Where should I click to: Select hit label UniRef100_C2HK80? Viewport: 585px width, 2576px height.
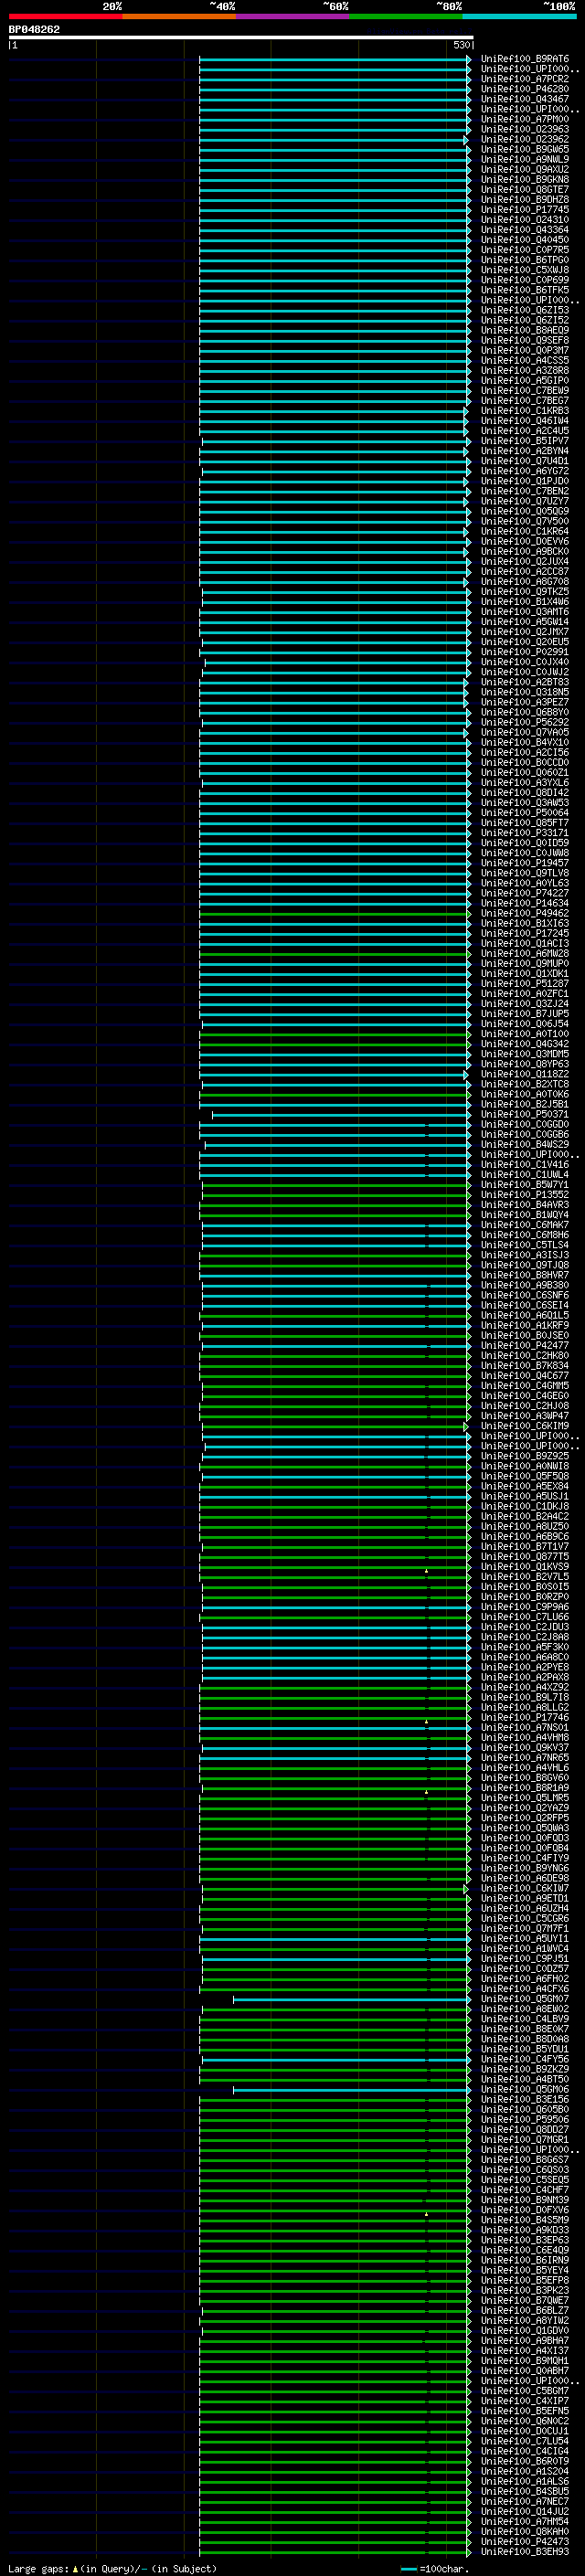click(525, 1355)
